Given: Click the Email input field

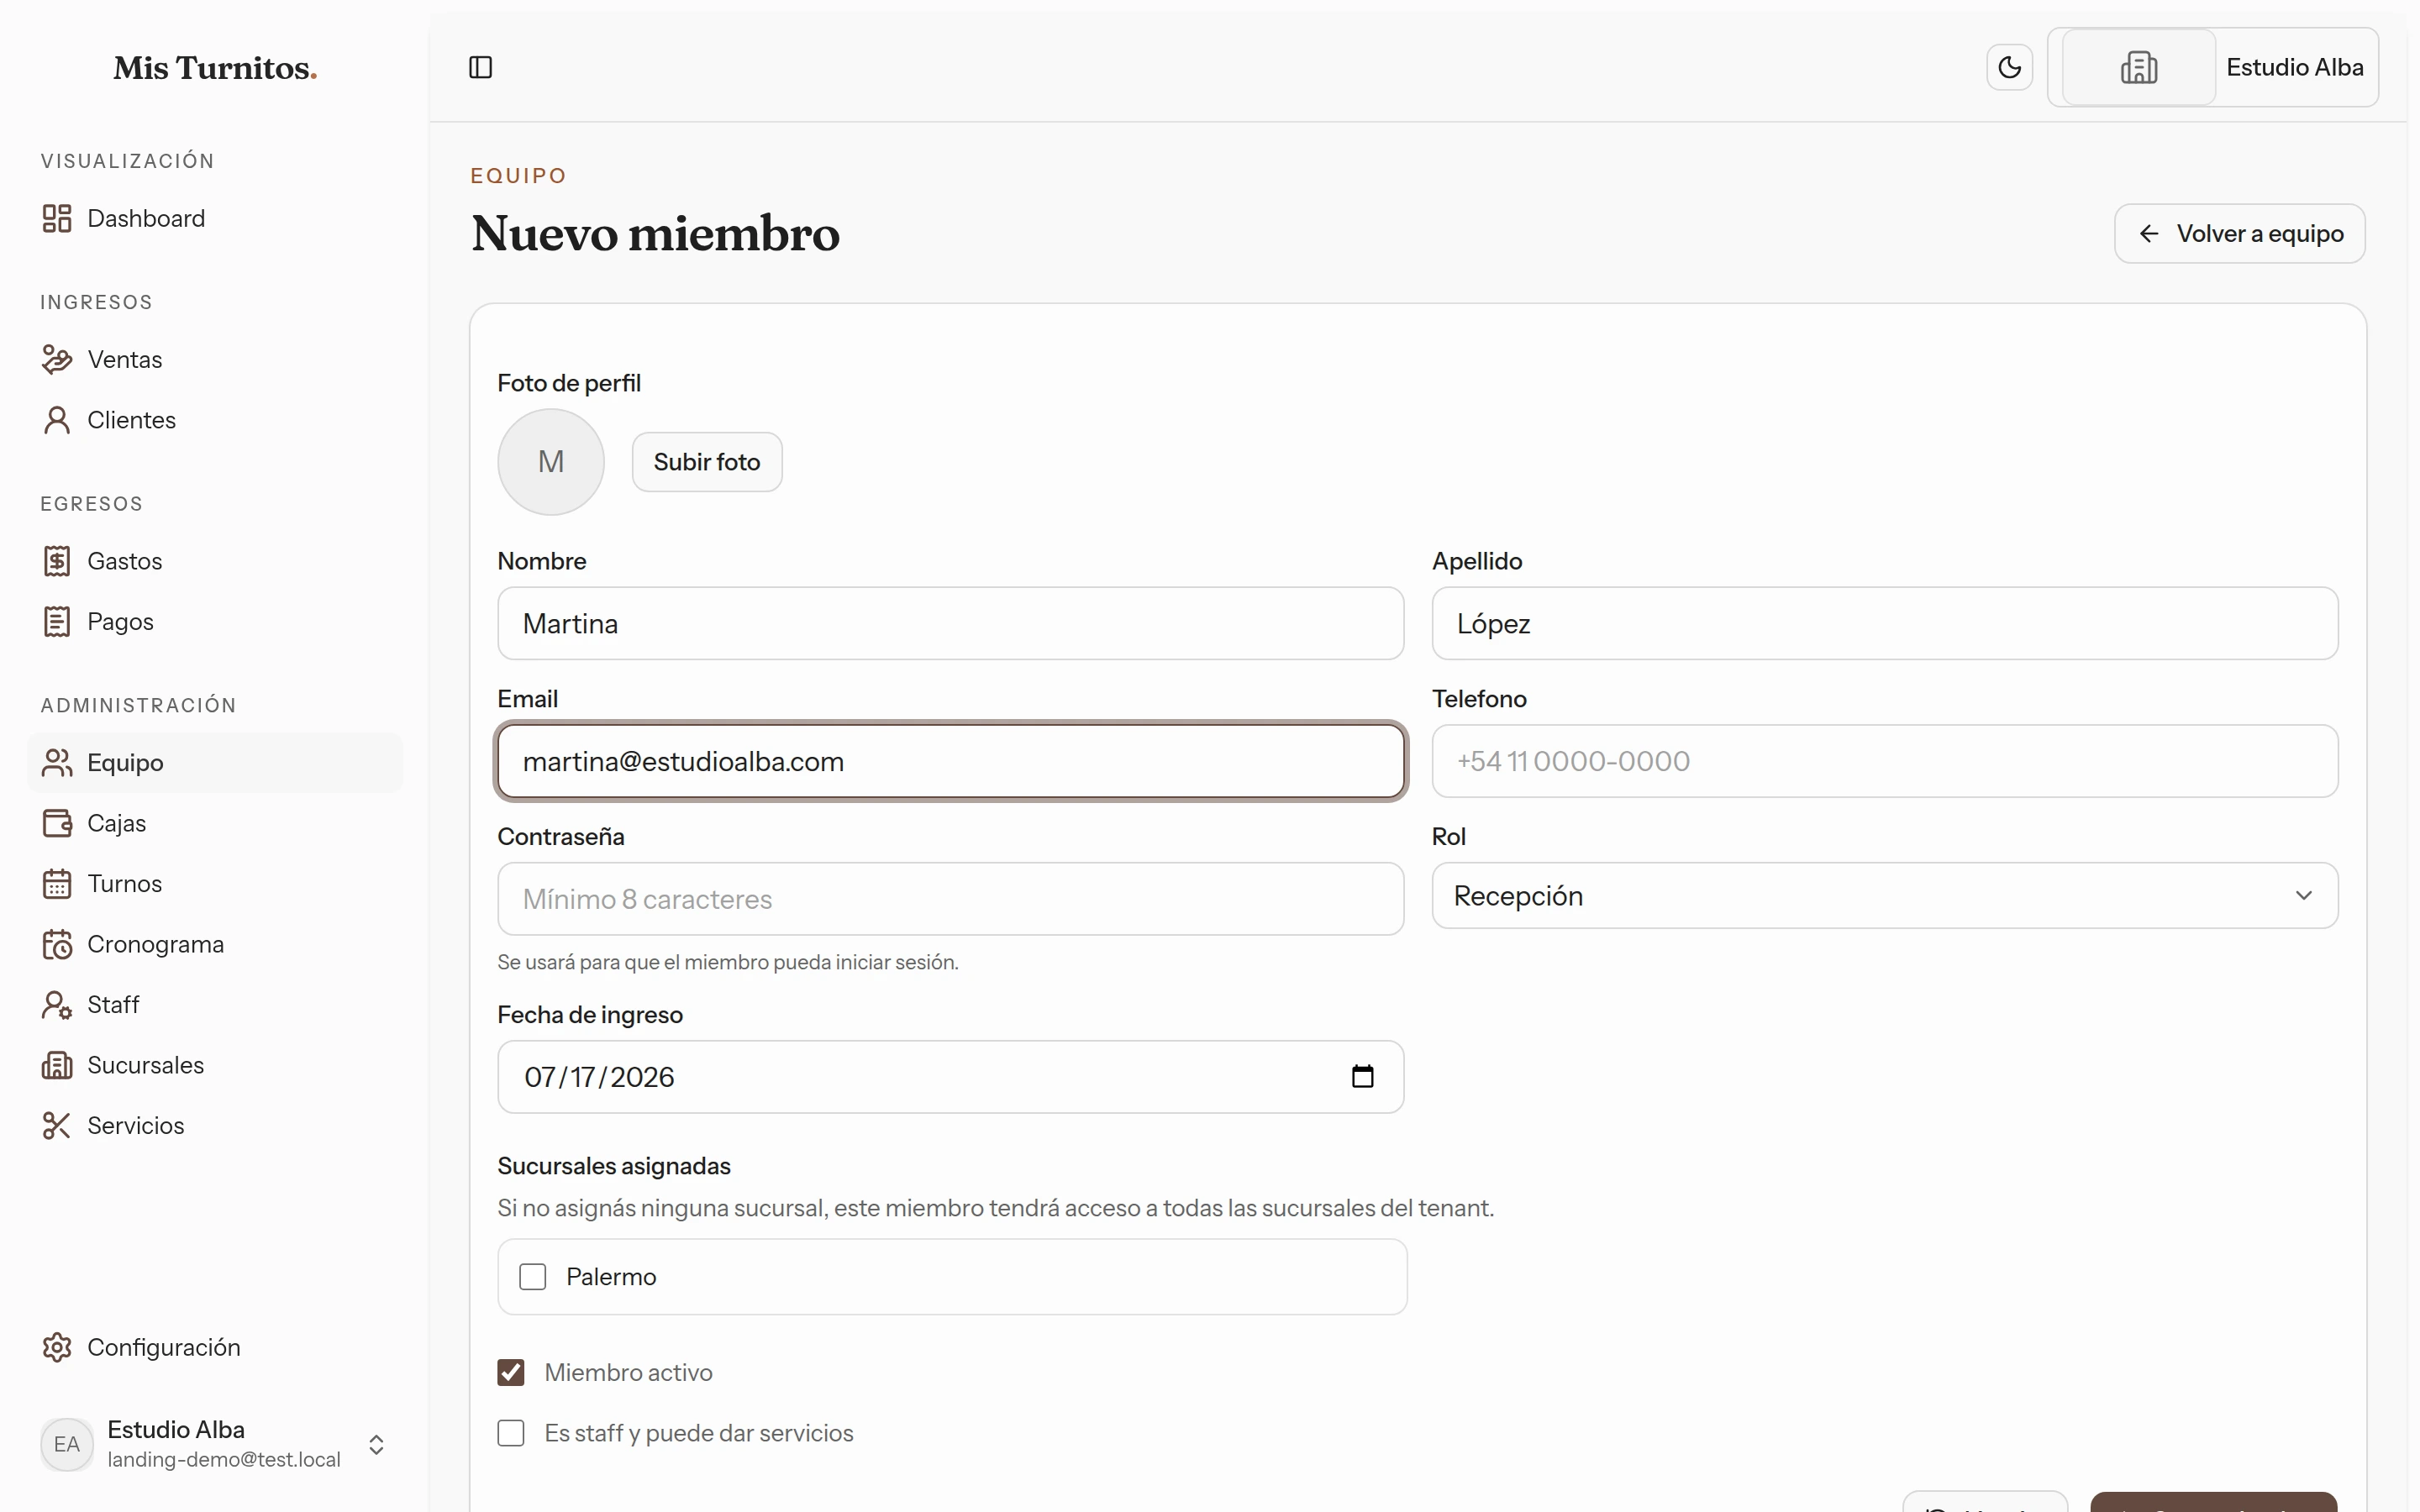Looking at the screenshot, I should [x=950, y=761].
